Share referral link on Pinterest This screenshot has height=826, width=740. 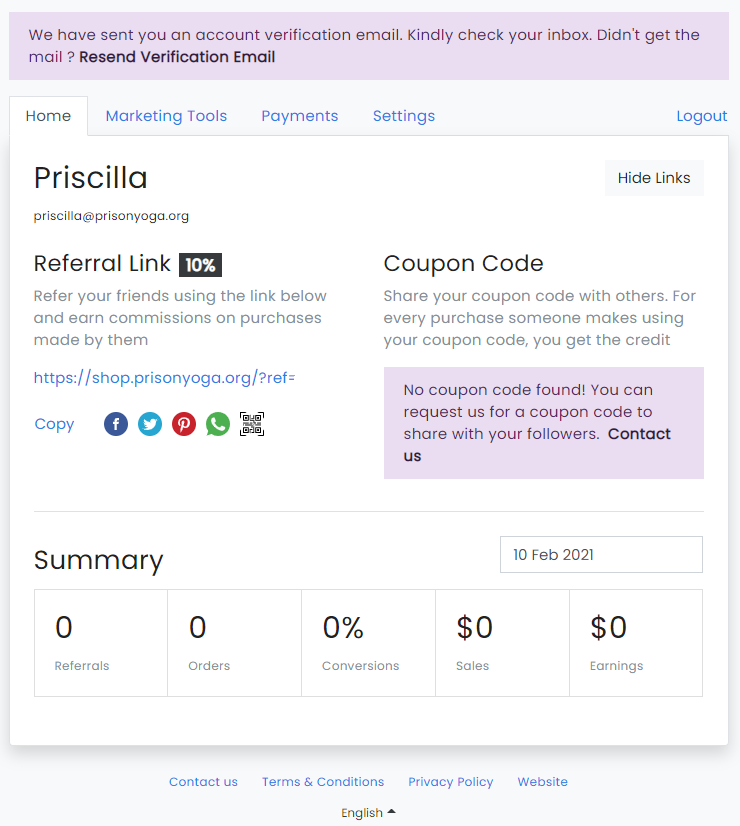click(184, 424)
